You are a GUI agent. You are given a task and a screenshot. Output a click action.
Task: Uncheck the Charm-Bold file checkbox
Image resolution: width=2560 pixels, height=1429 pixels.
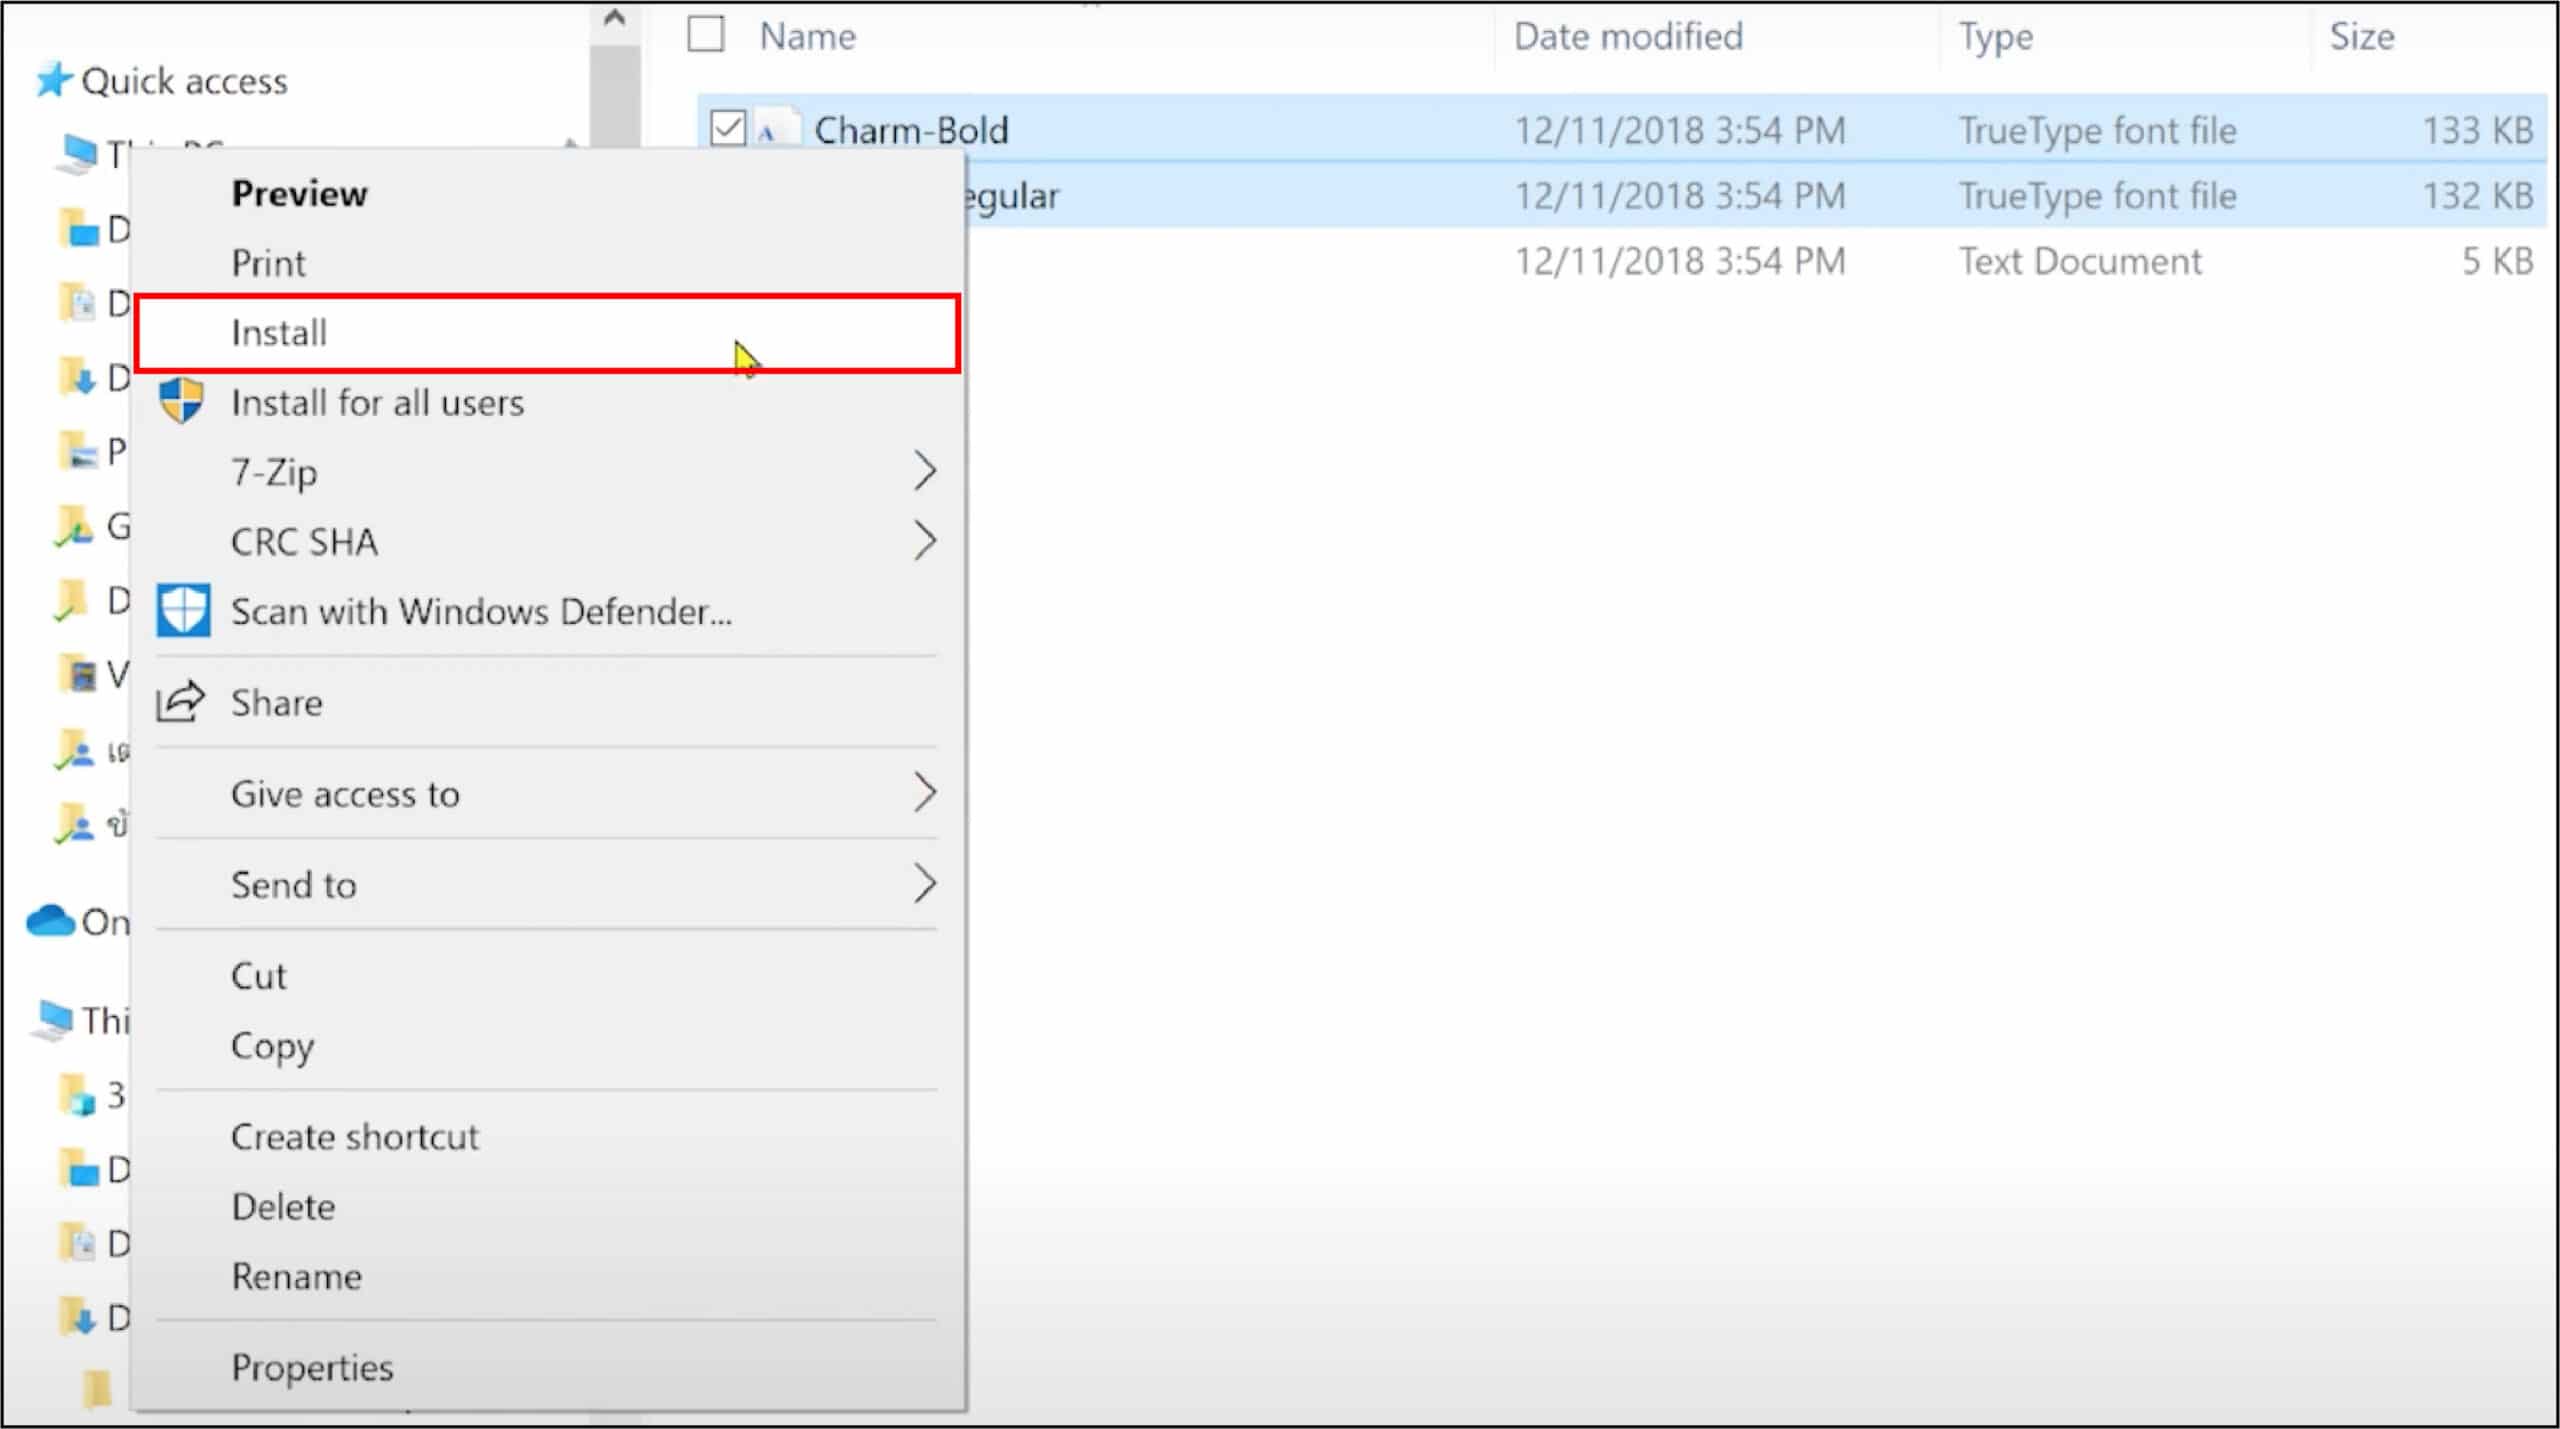(x=728, y=129)
